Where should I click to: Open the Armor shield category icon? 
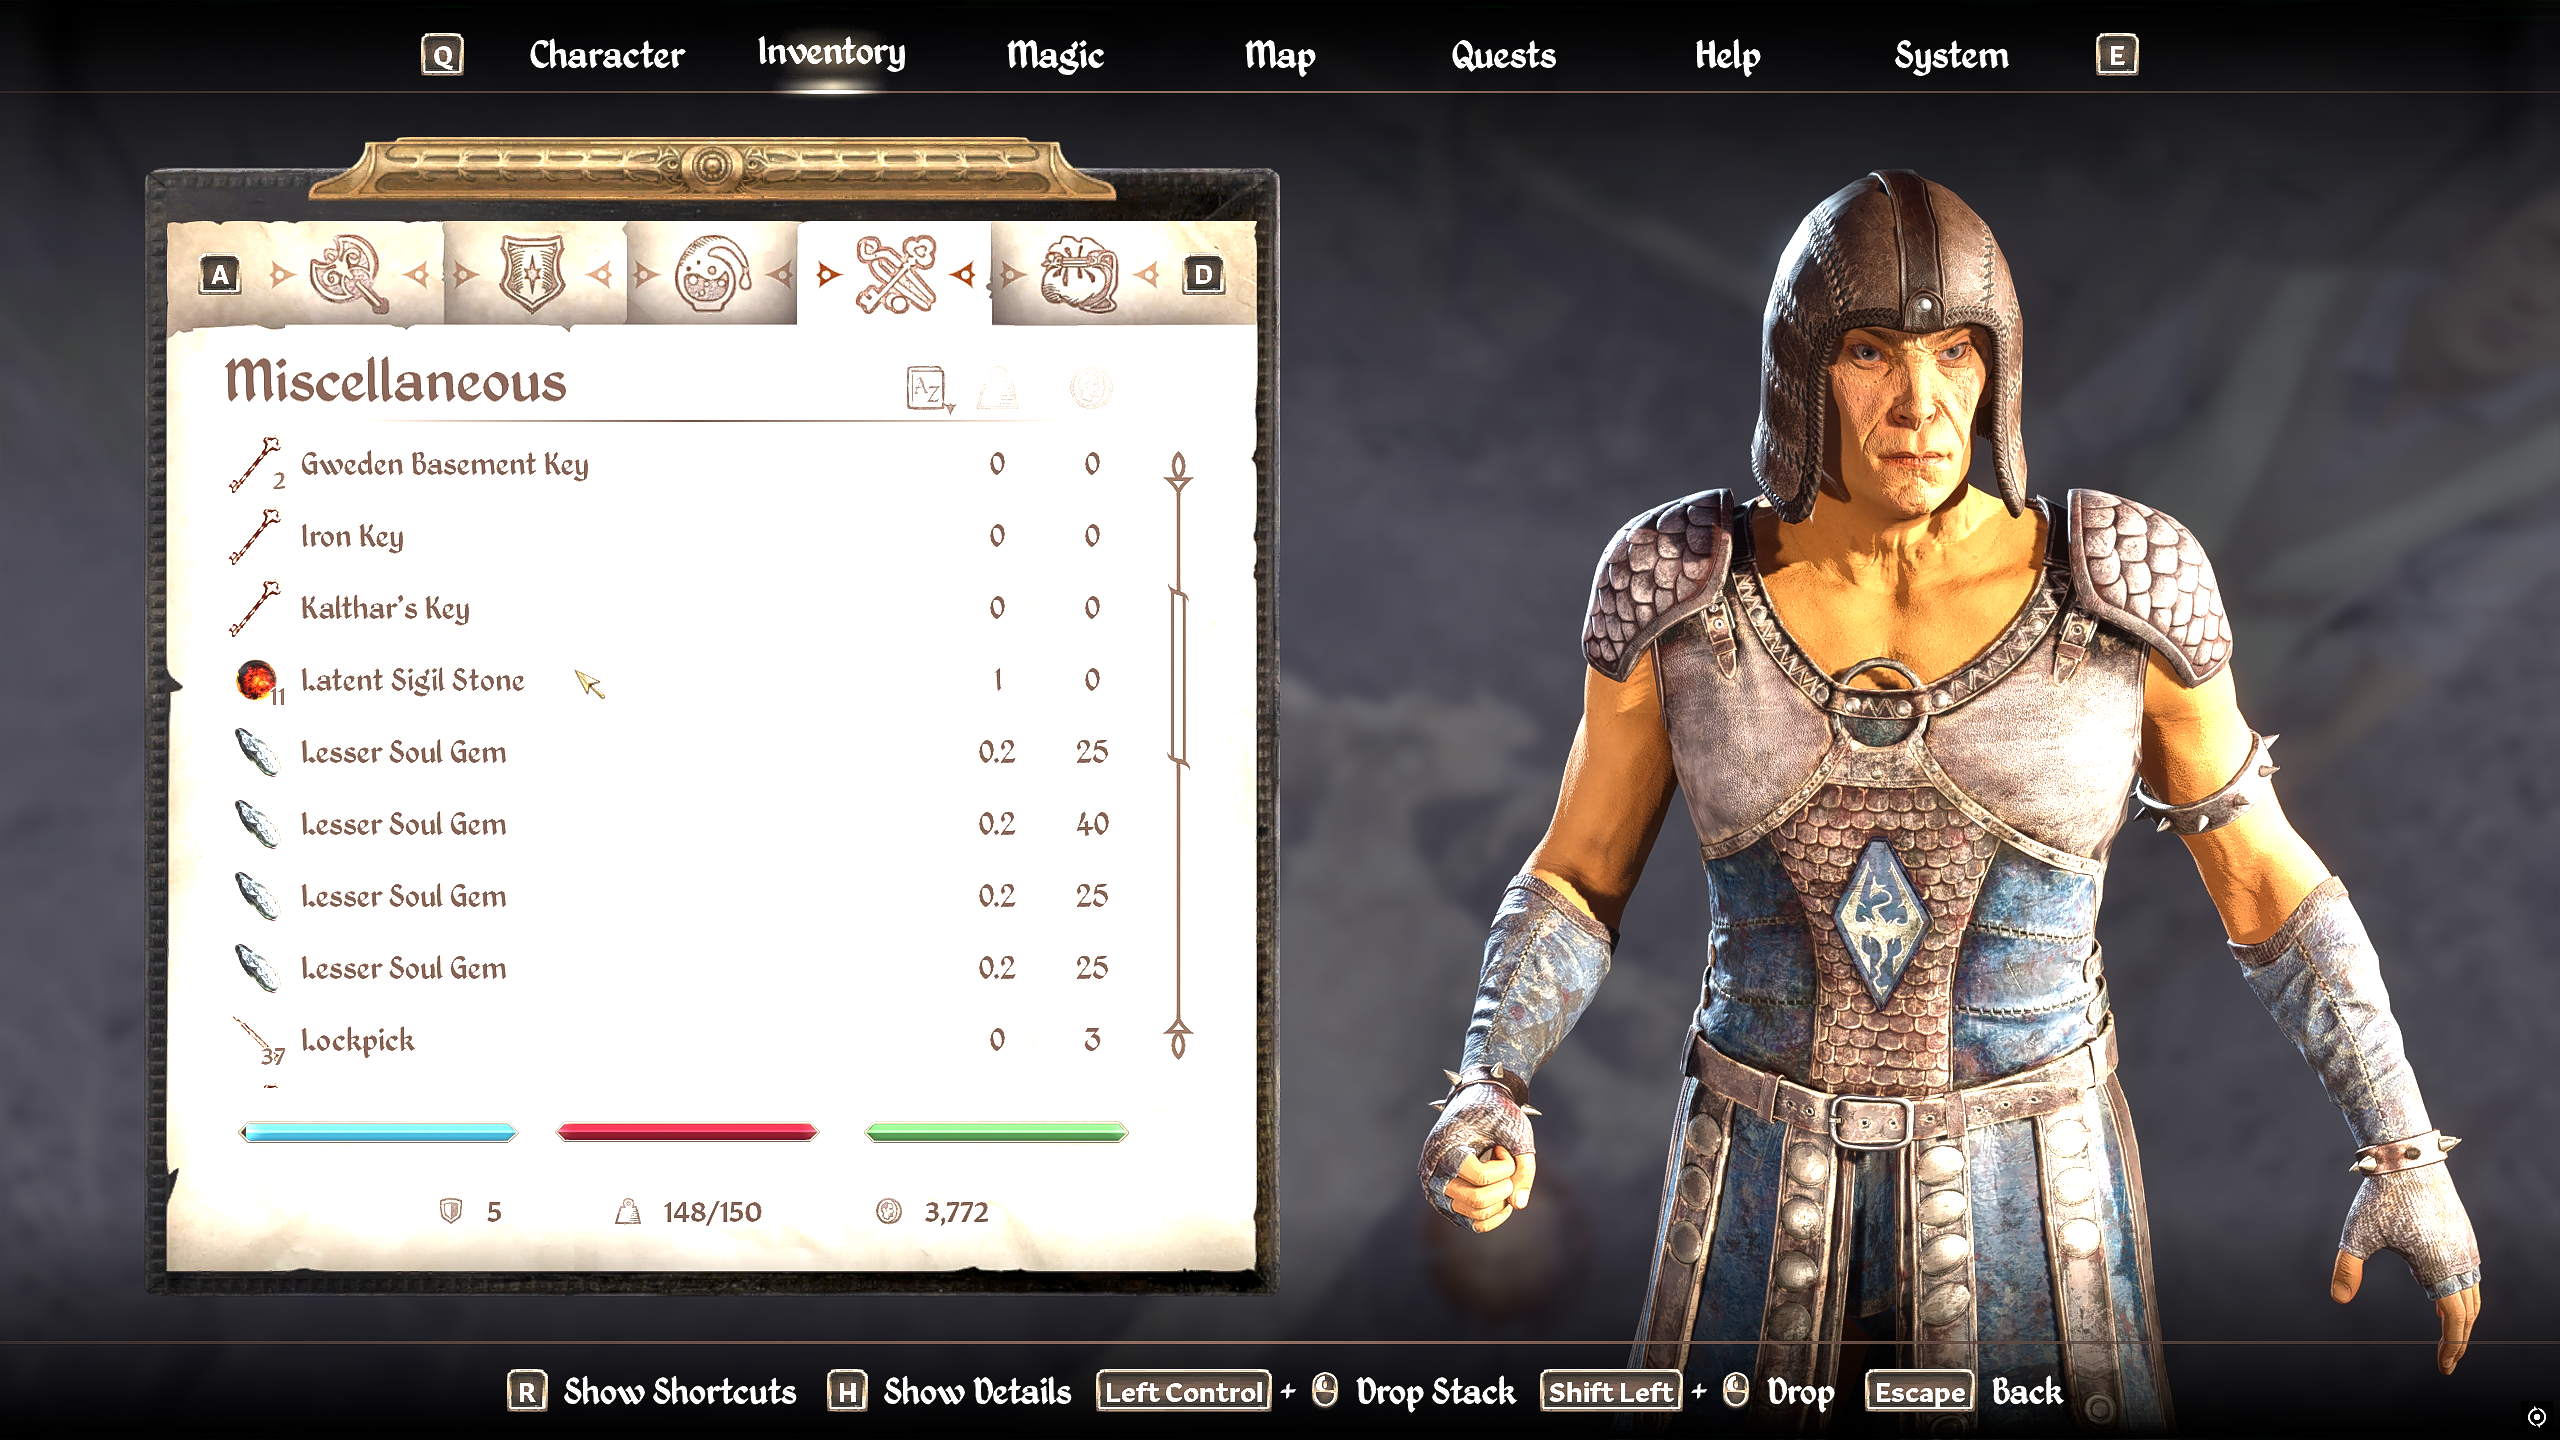tap(532, 274)
